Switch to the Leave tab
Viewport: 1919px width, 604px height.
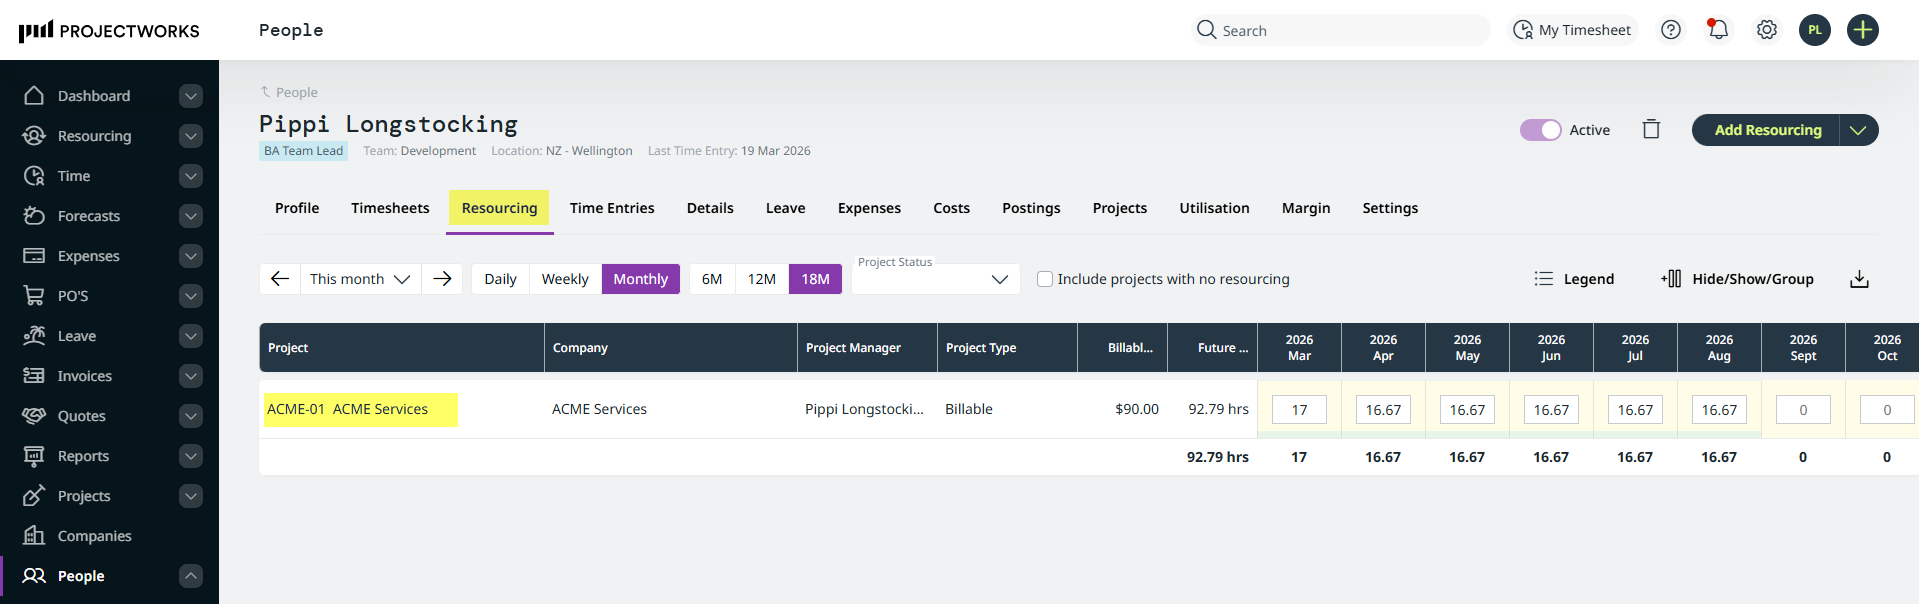pos(785,208)
